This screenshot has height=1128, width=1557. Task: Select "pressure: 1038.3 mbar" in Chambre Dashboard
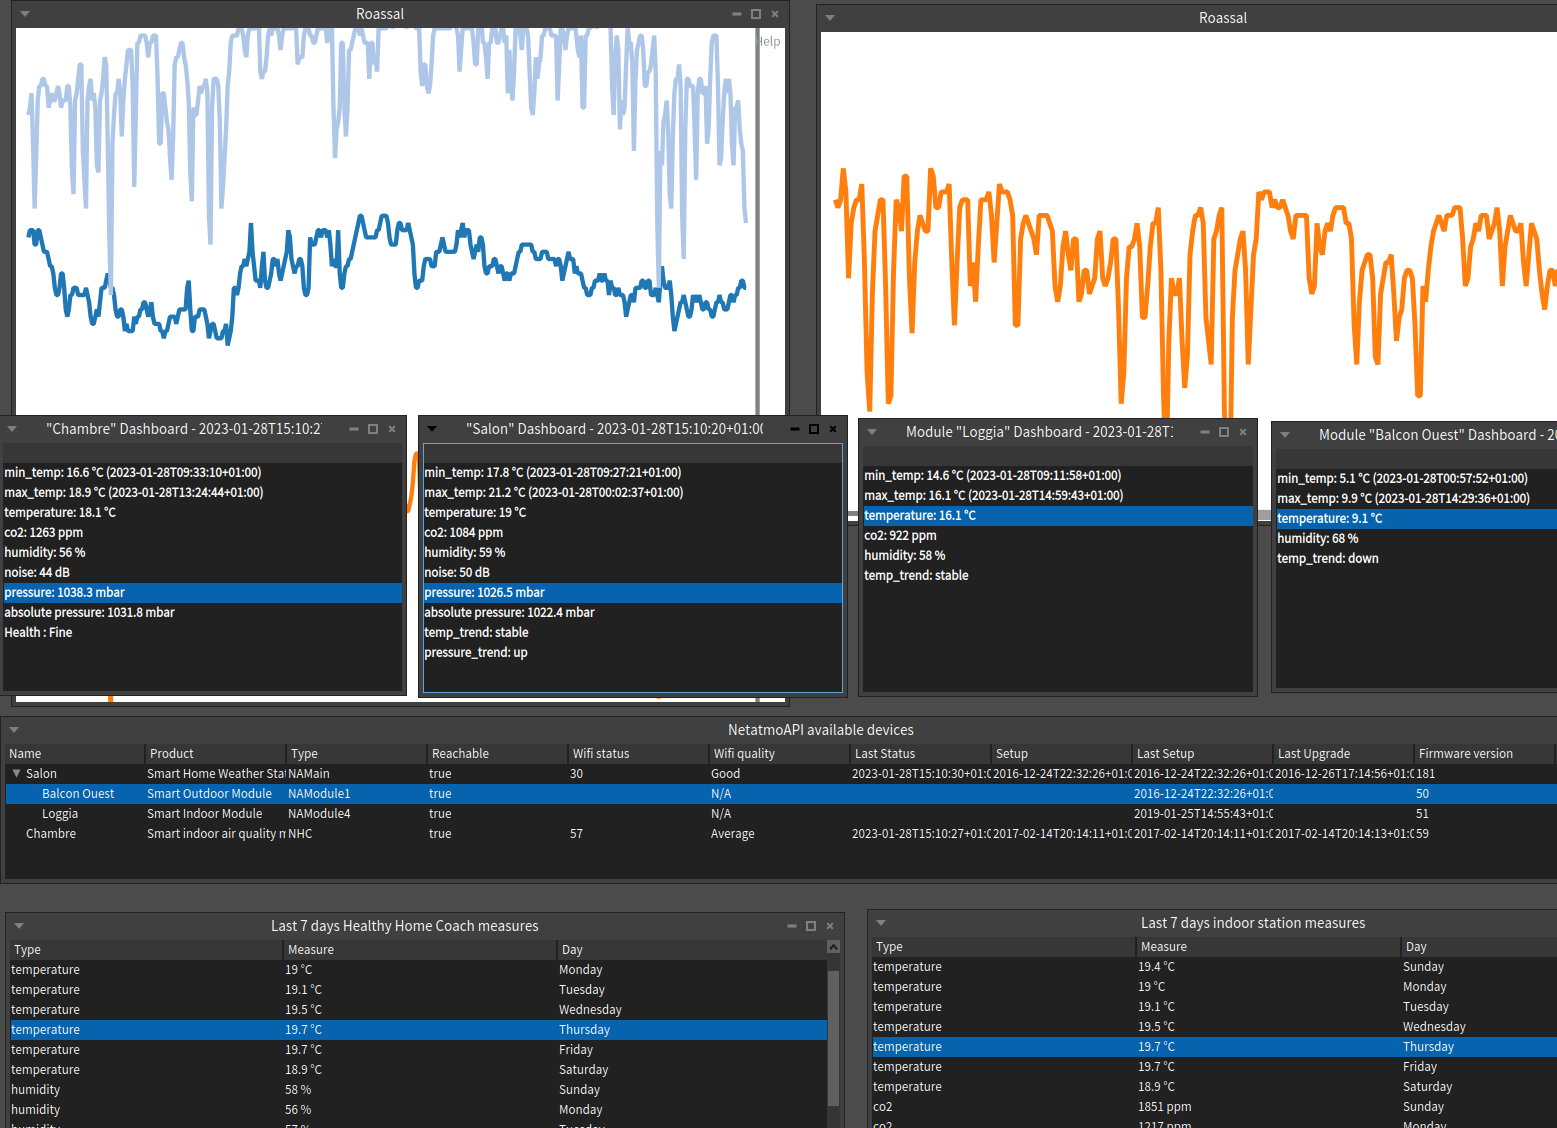[203, 593]
